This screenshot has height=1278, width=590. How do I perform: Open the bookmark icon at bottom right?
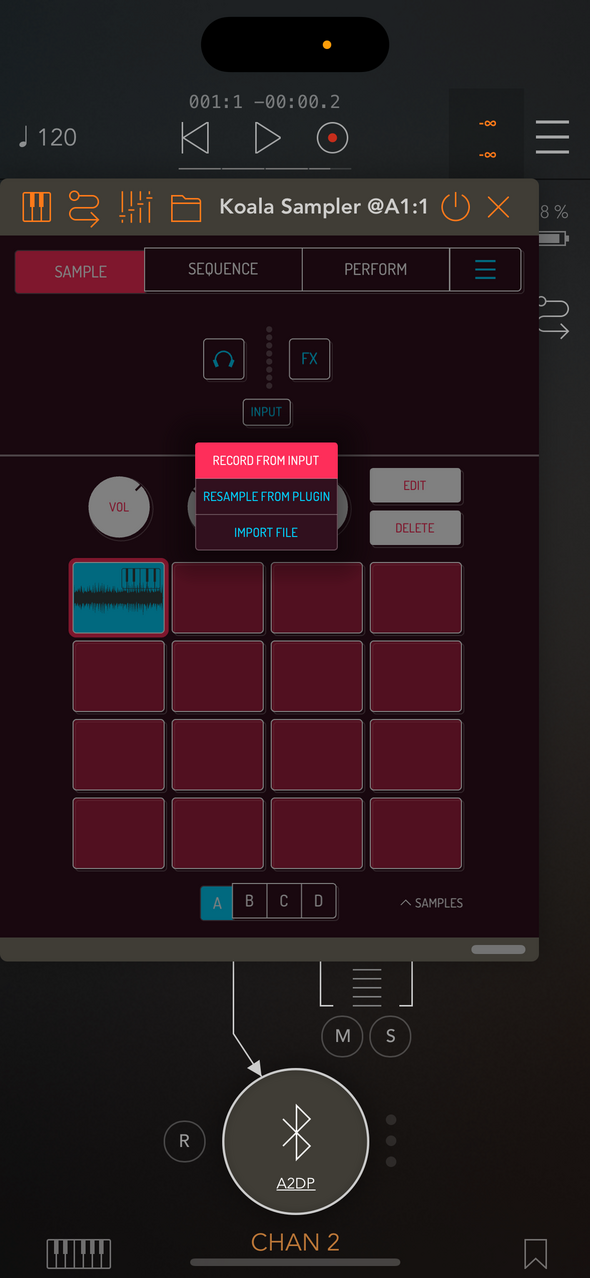pyautogui.click(x=535, y=1254)
